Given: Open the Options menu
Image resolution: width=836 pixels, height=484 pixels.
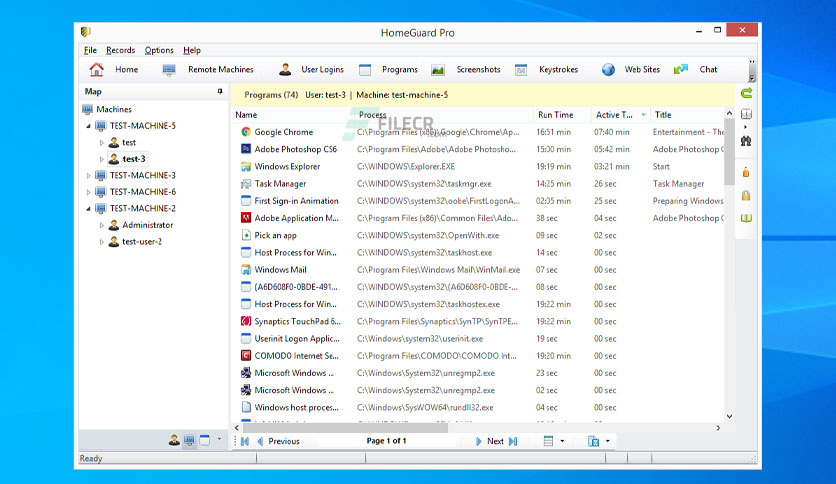Looking at the screenshot, I should click(x=159, y=50).
